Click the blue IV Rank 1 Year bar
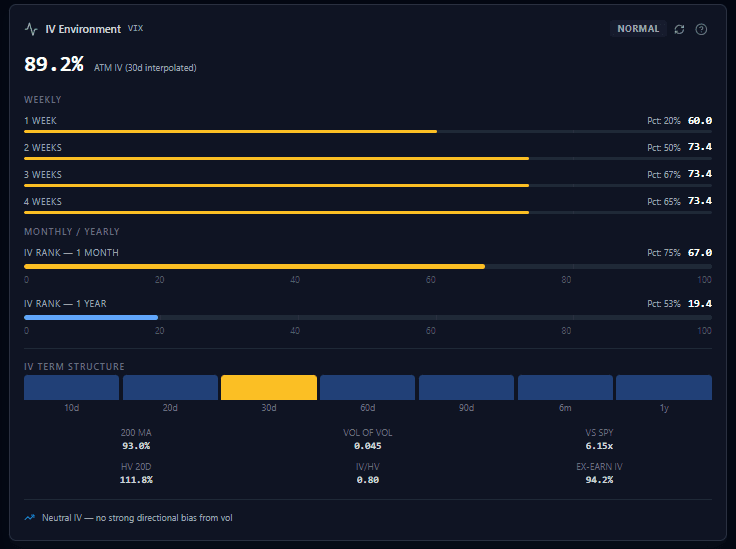This screenshot has width=736, height=549. point(91,318)
